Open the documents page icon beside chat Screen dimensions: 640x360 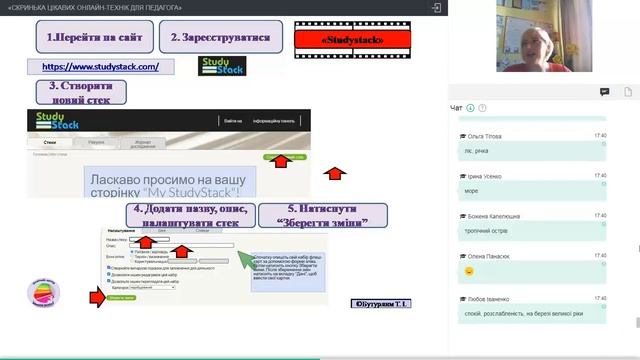tap(628, 92)
